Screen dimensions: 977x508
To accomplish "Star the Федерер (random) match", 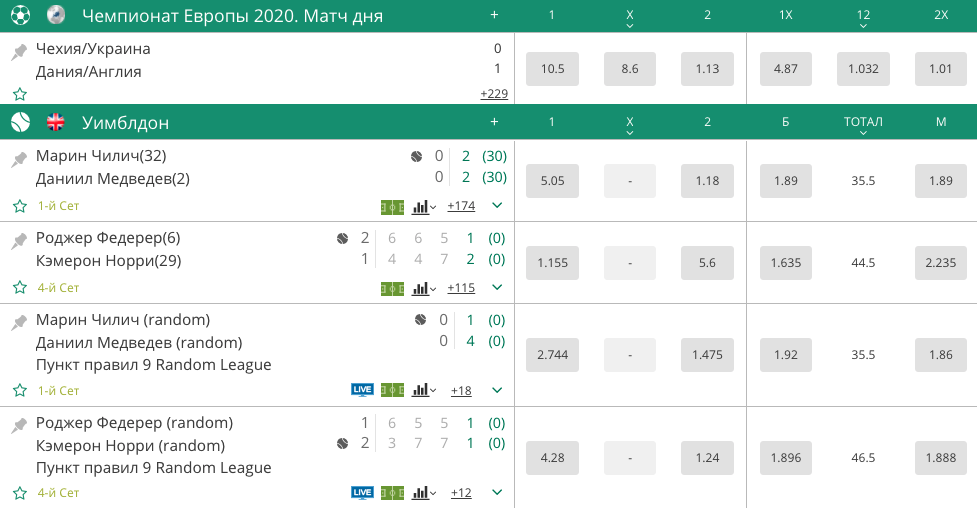I will (19, 493).
